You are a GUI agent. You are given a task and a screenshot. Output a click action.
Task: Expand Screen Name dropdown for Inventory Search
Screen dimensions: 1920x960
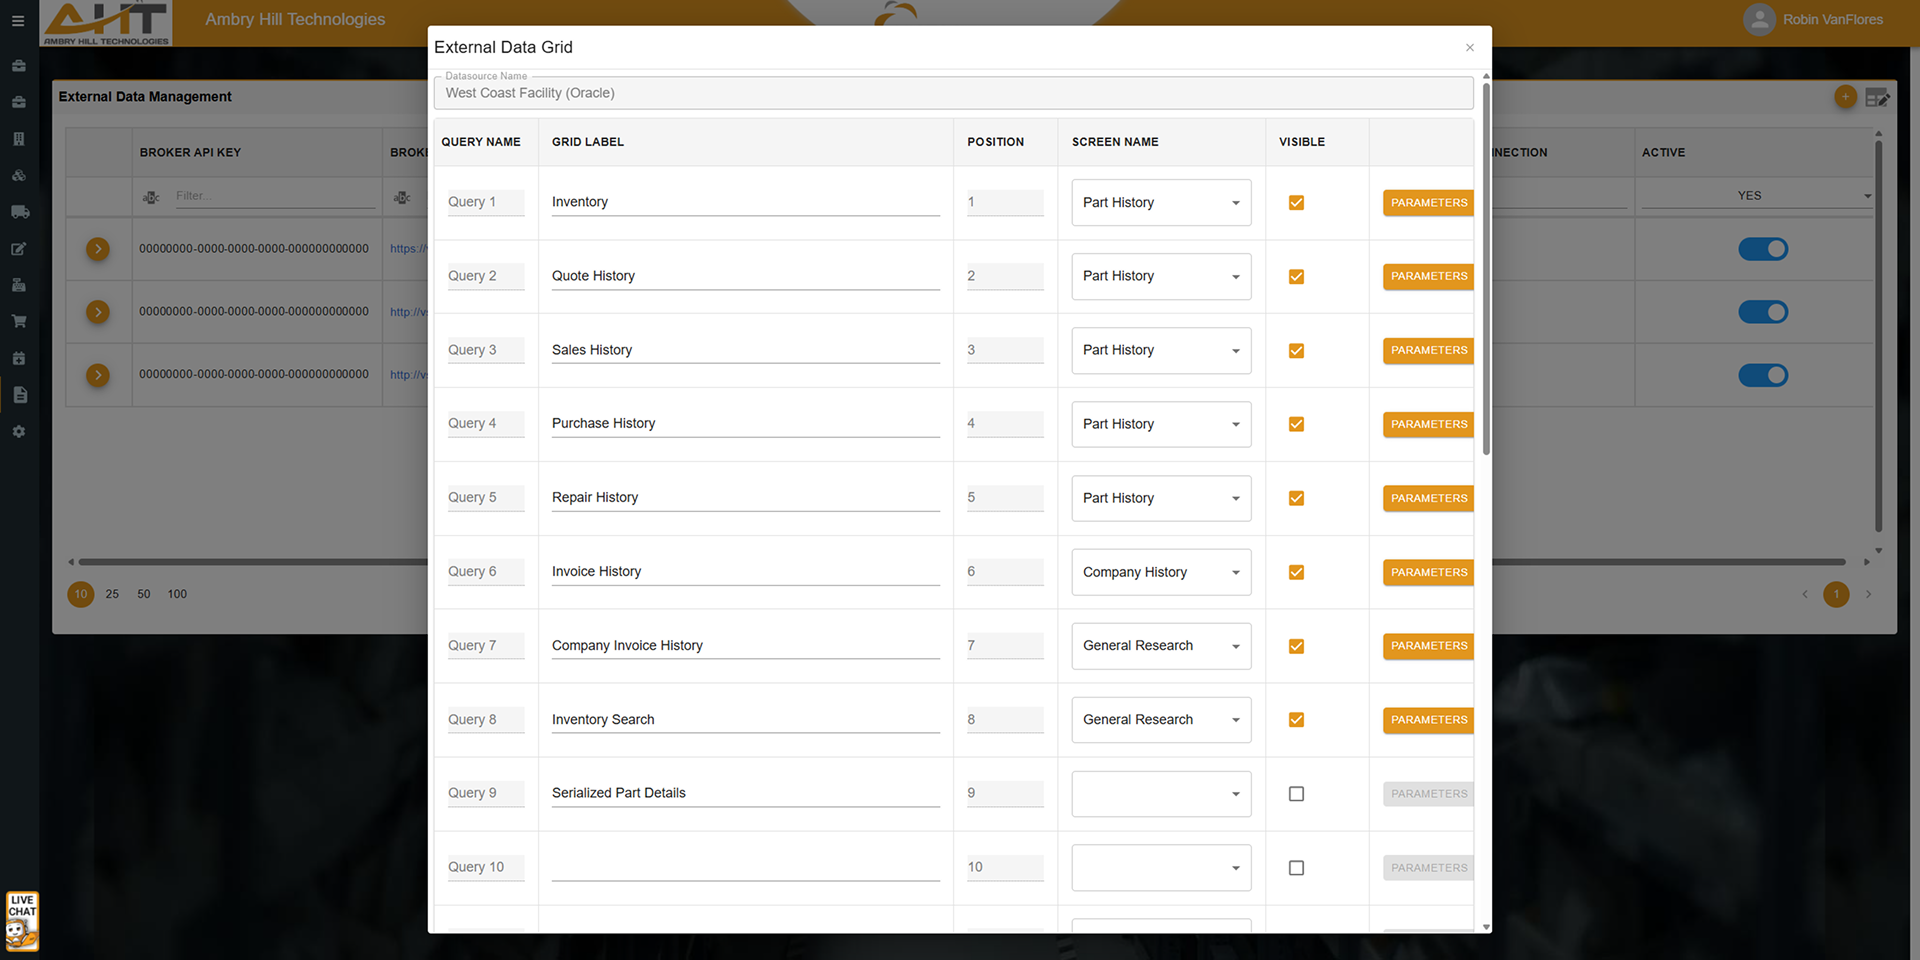click(1160, 720)
